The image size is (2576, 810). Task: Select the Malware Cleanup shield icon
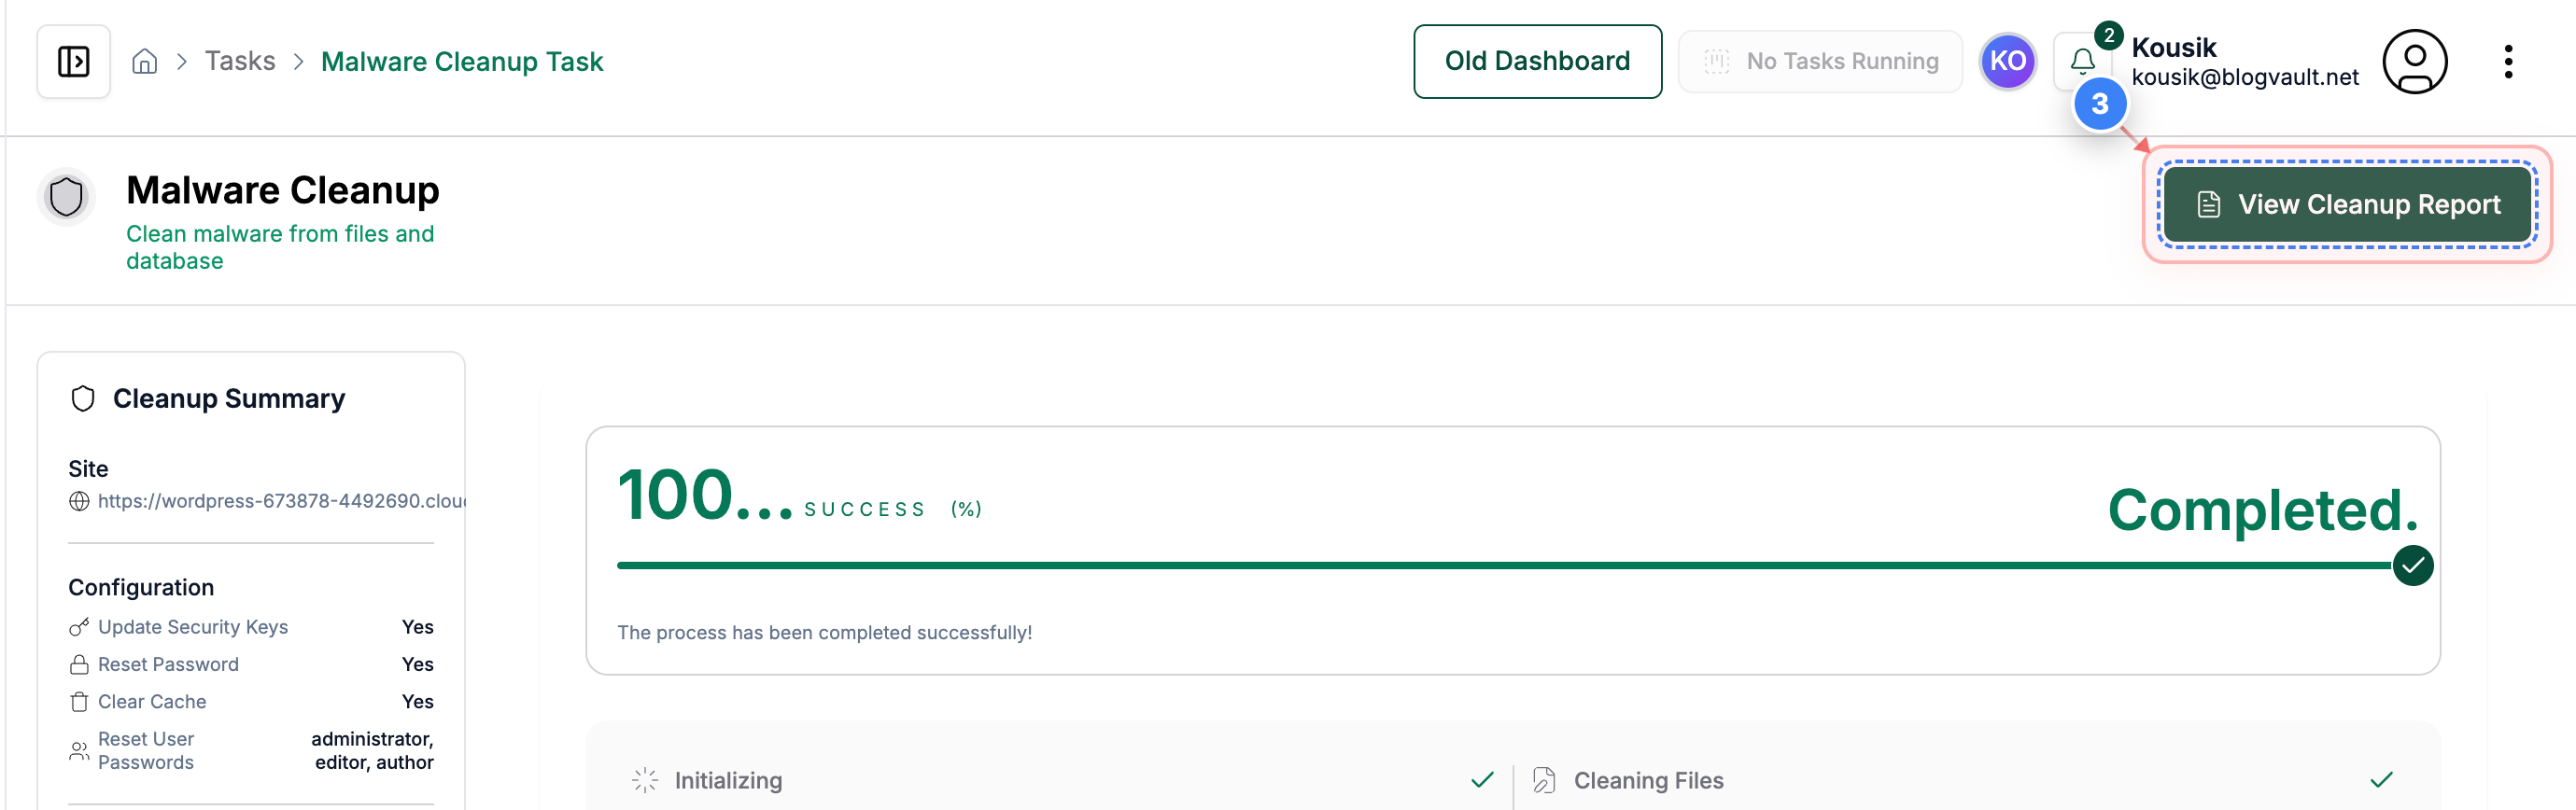point(64,196)
